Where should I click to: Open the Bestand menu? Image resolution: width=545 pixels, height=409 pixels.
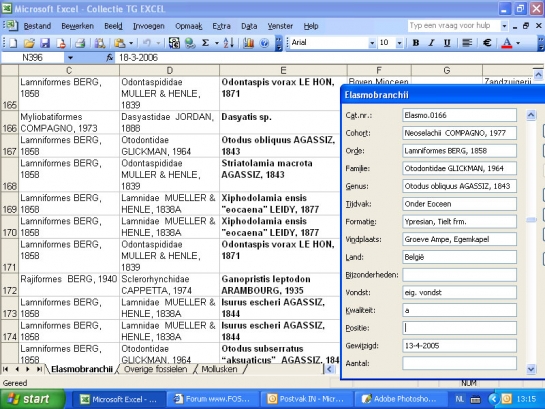click(x=37, y=26)
